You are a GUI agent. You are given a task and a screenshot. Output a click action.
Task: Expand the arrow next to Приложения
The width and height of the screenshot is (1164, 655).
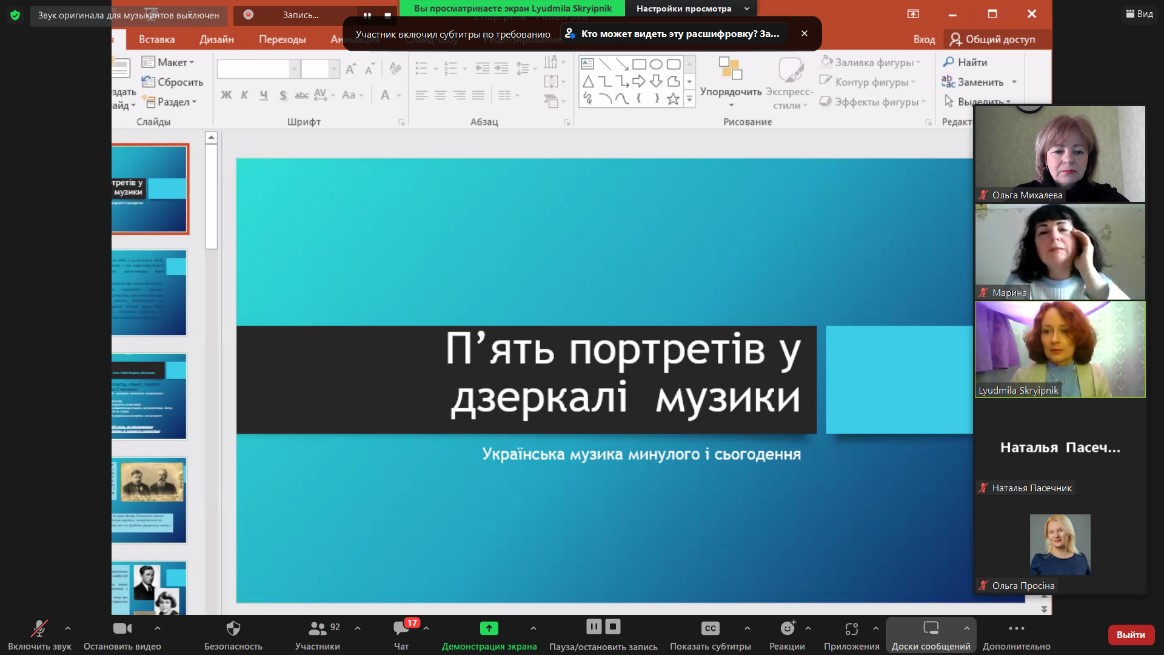(x=876, y=628)
